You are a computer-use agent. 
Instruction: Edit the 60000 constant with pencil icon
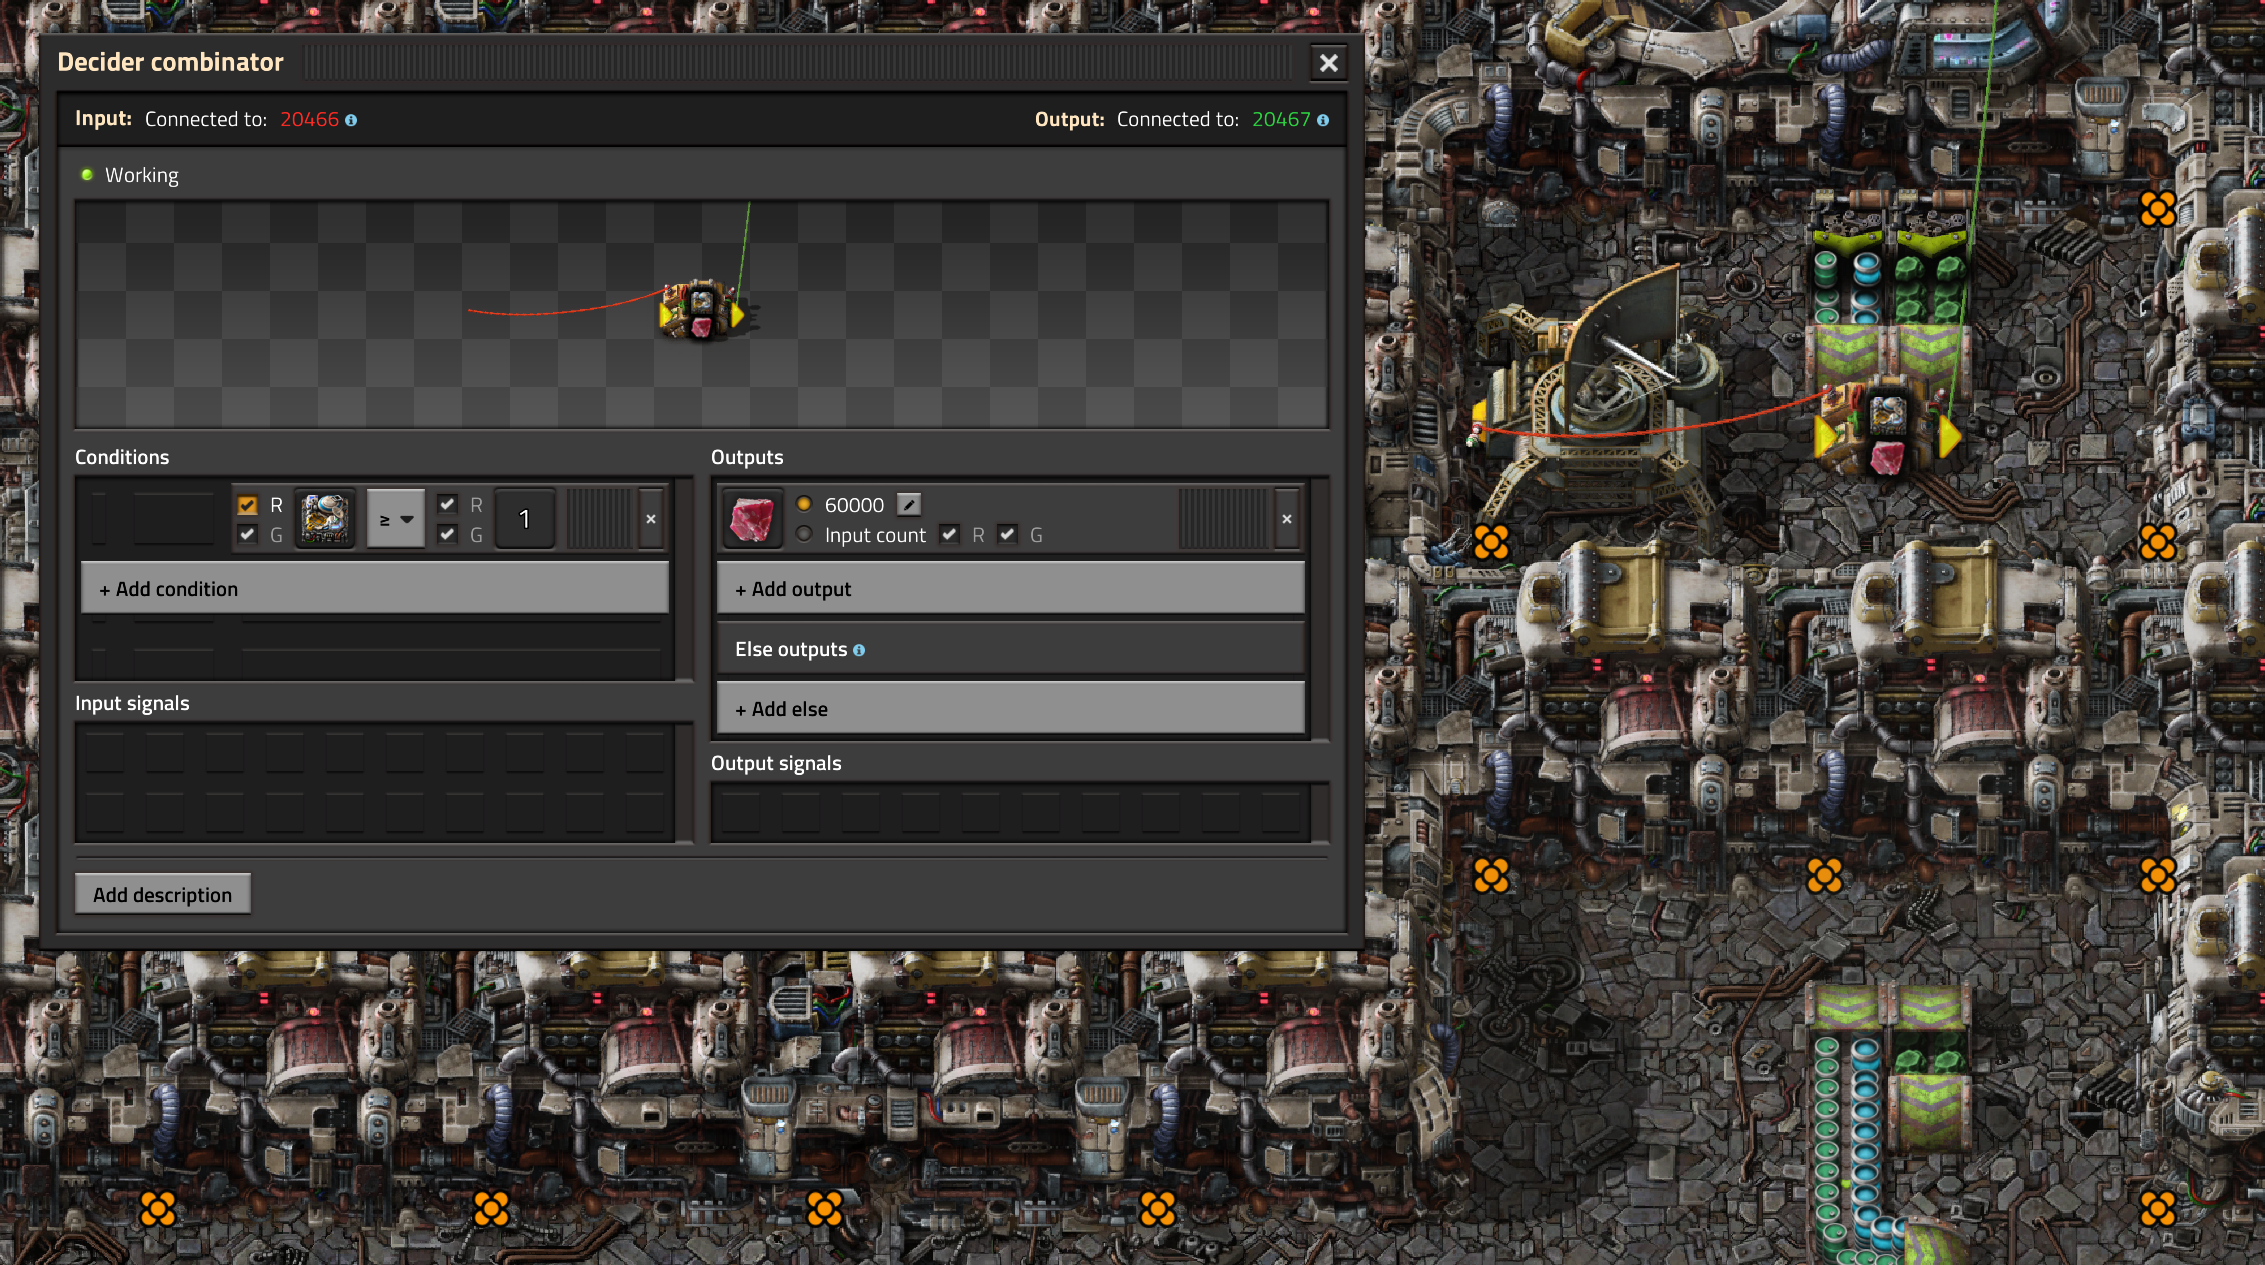(908, 504)
